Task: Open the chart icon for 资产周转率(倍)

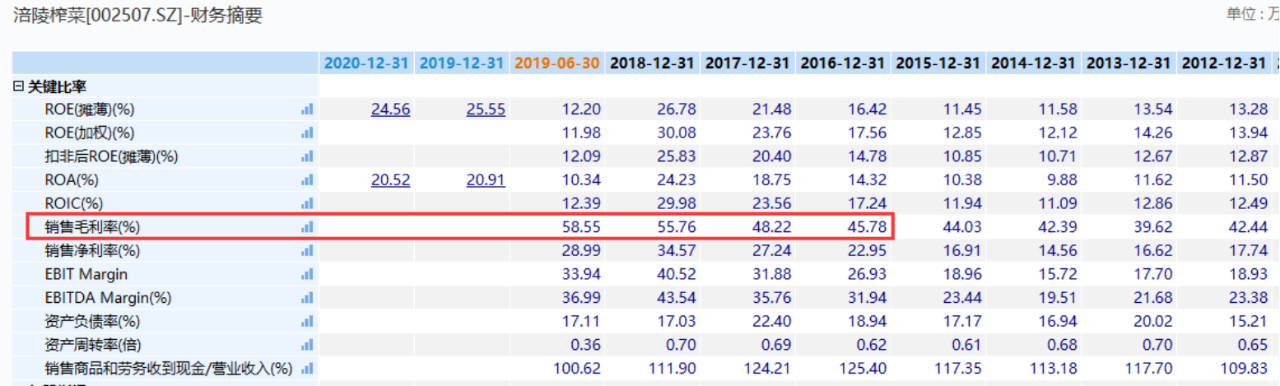Action: (307, 344)
